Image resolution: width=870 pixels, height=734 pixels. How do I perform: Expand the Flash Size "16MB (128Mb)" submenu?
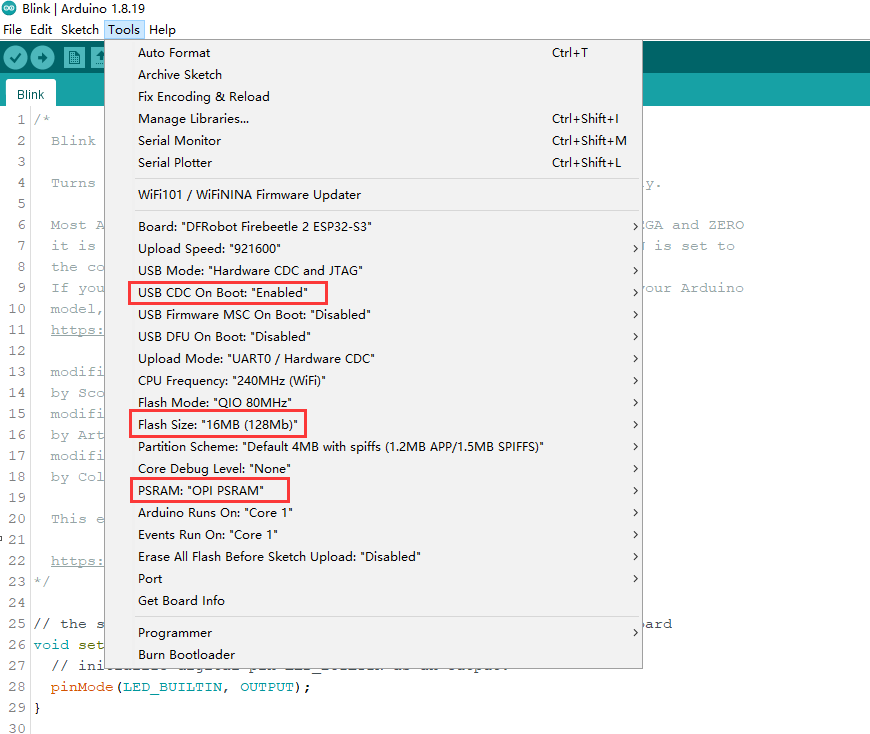click(217, 425)
